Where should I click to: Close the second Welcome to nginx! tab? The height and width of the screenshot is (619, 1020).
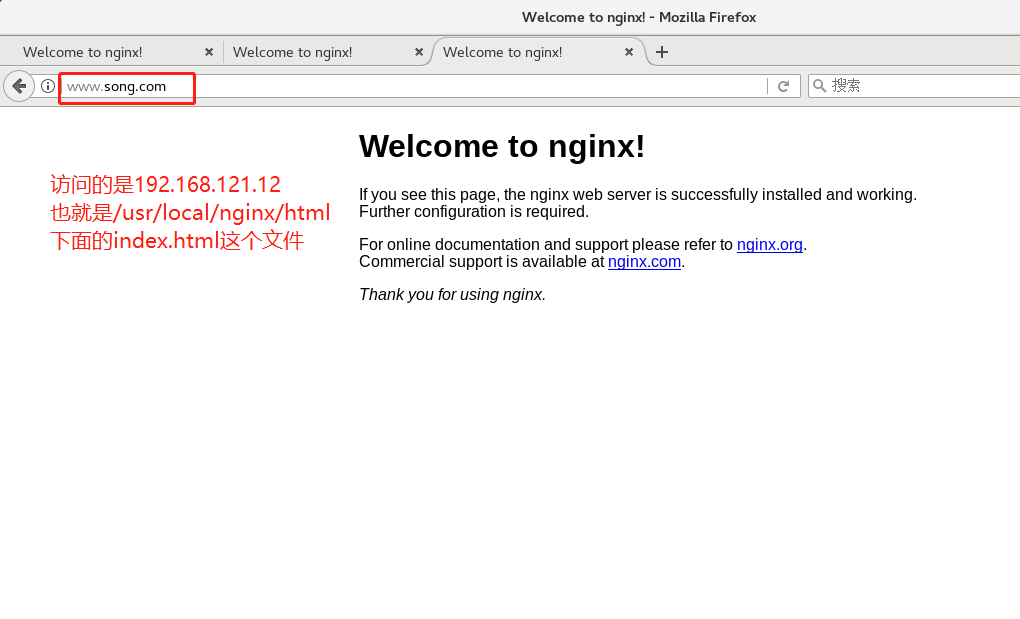pyautogui.click(x=419, y=52)
